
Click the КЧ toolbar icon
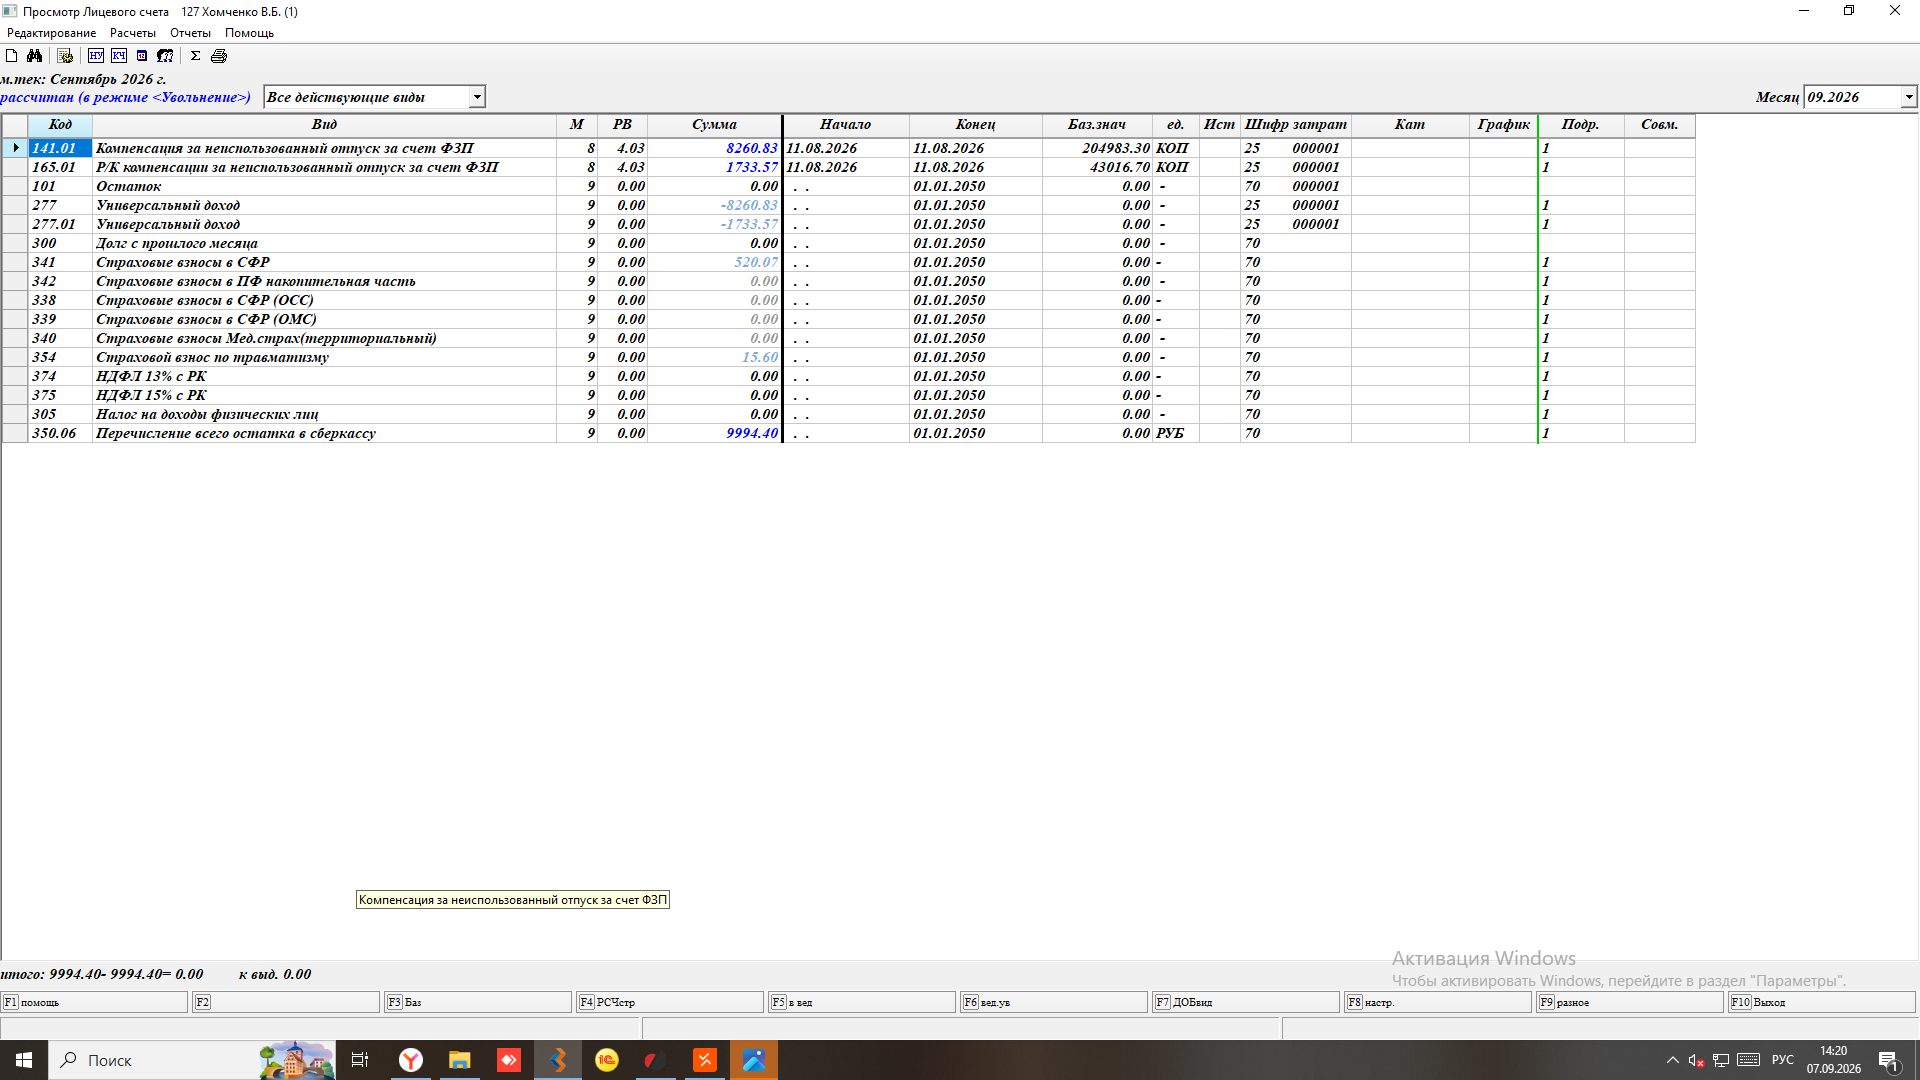click(x=119, y=56)
